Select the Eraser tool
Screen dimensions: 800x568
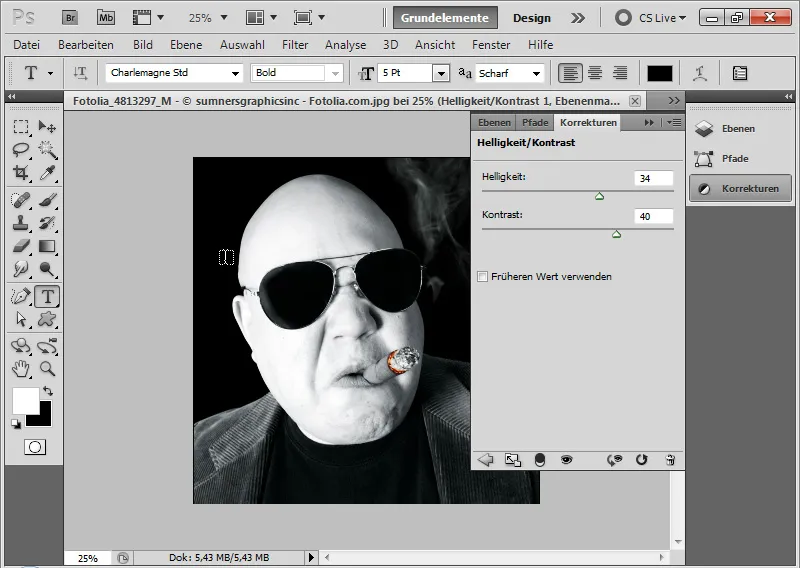pyautogui.click(x=21, y=246)
